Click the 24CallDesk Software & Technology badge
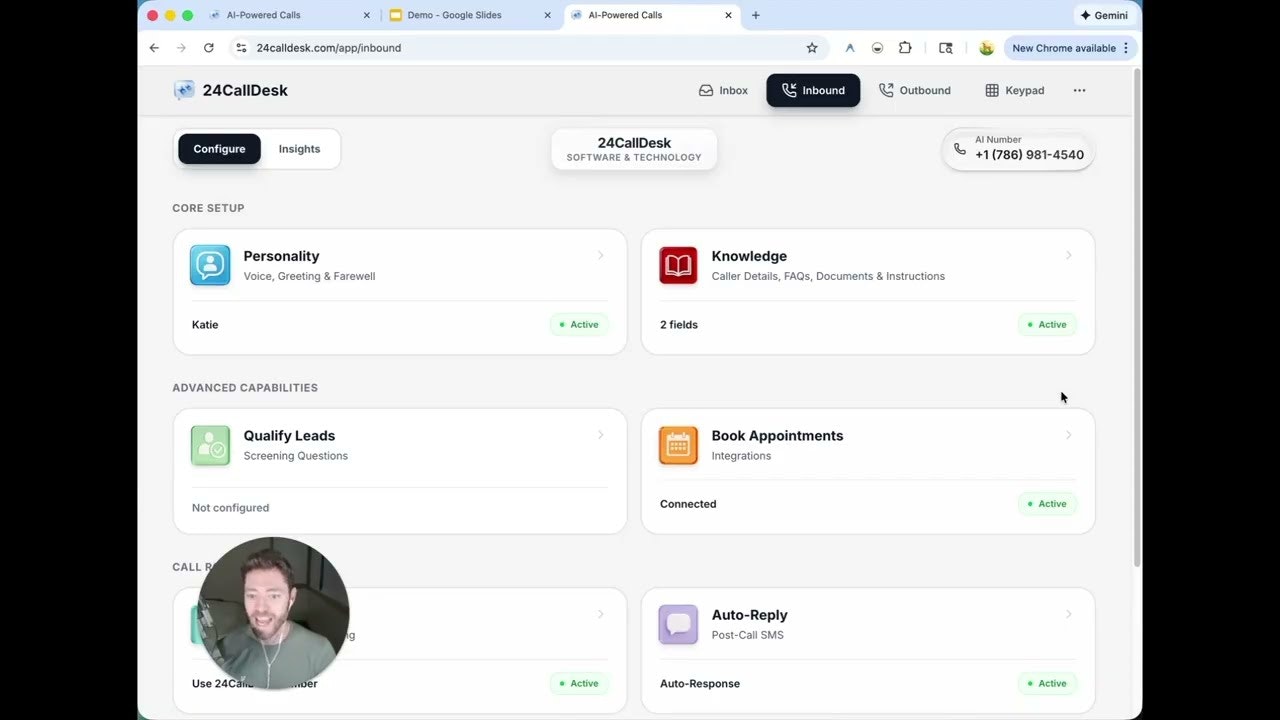 [x=634, y=149]
